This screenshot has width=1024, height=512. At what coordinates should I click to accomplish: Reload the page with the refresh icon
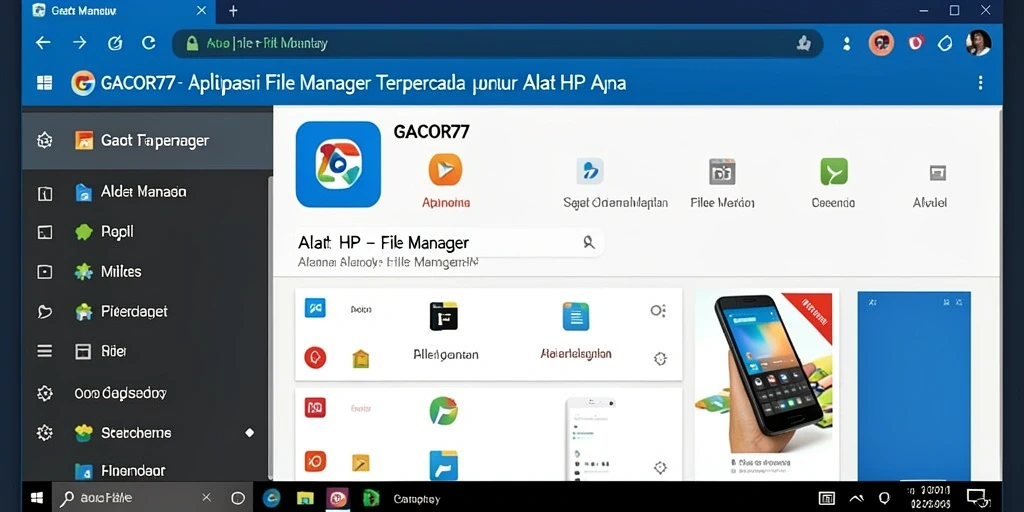coord(149,43)
